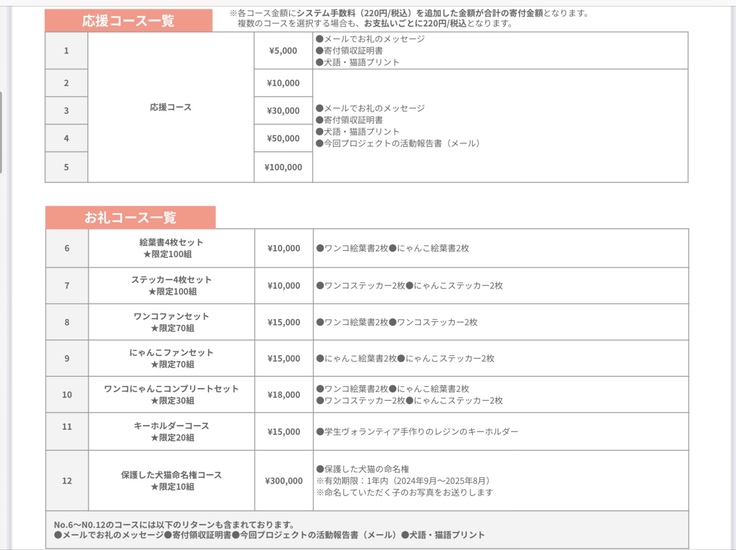
Task: Click the お礼コース一覧 header banner
Action: (x=130, y=218)
